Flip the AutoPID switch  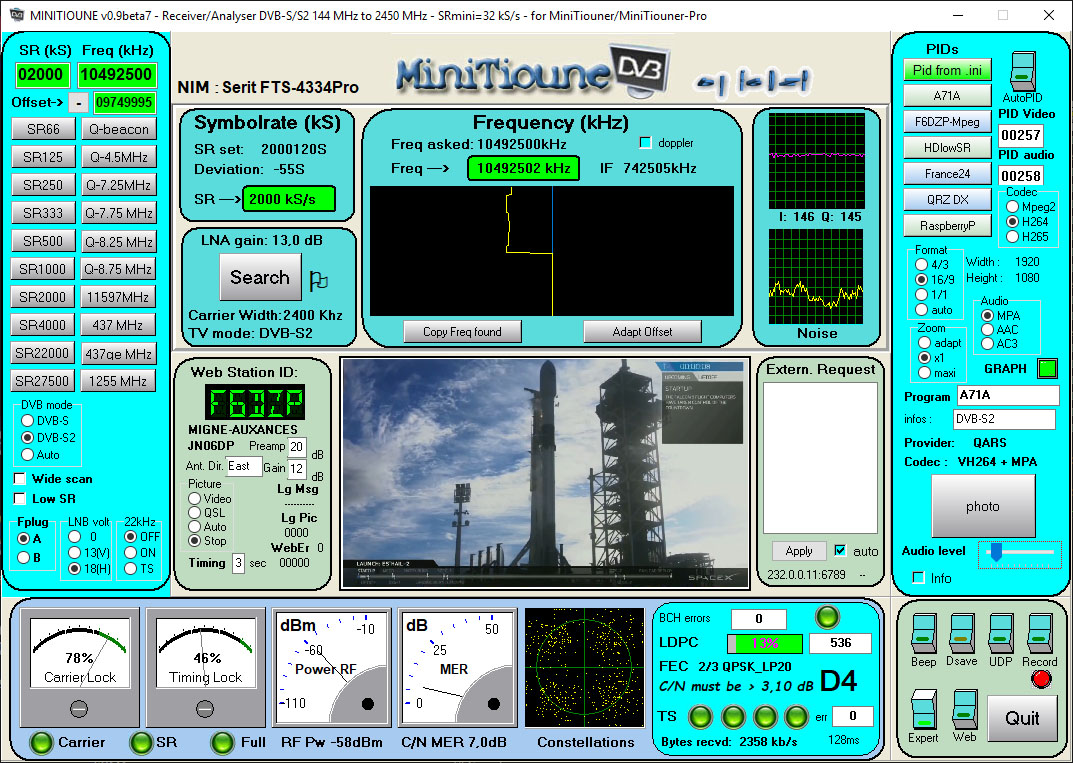1022,71
